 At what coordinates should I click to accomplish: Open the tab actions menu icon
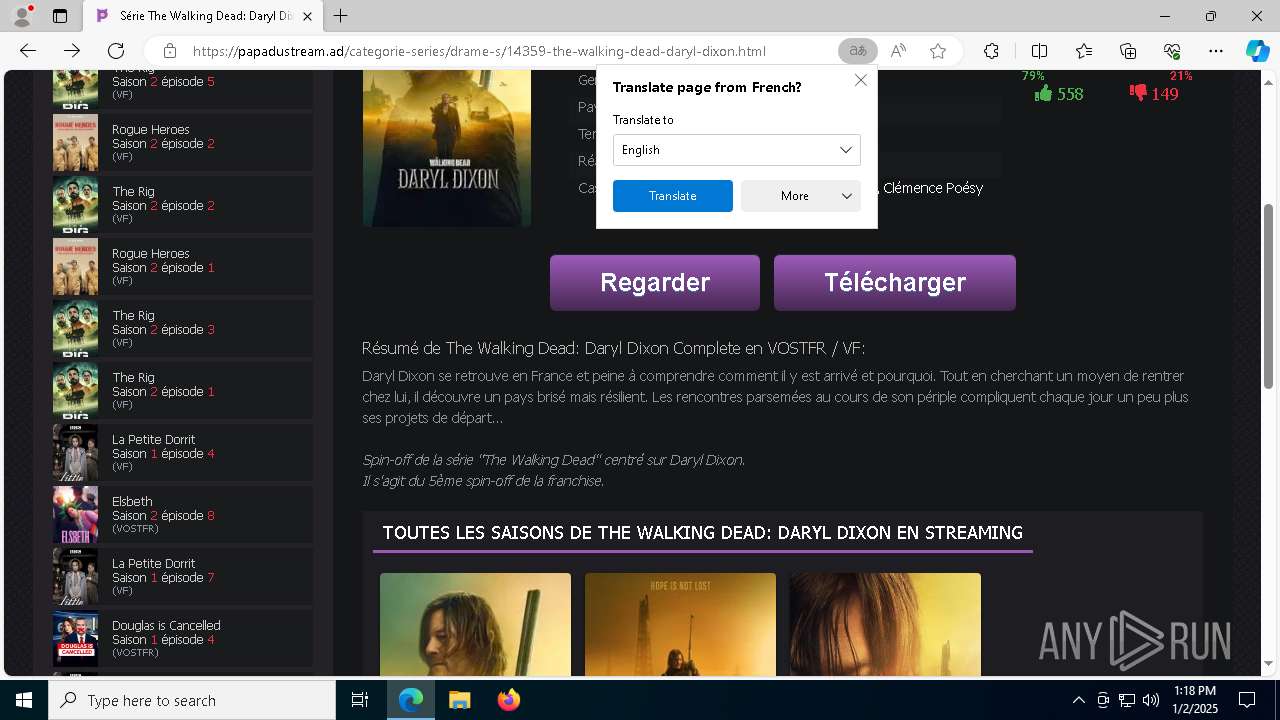coord(60,16)
